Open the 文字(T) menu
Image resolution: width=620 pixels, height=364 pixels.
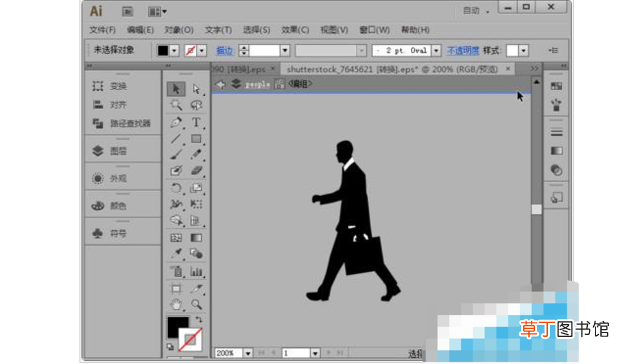pyautogui.click(x=218, y=30)
